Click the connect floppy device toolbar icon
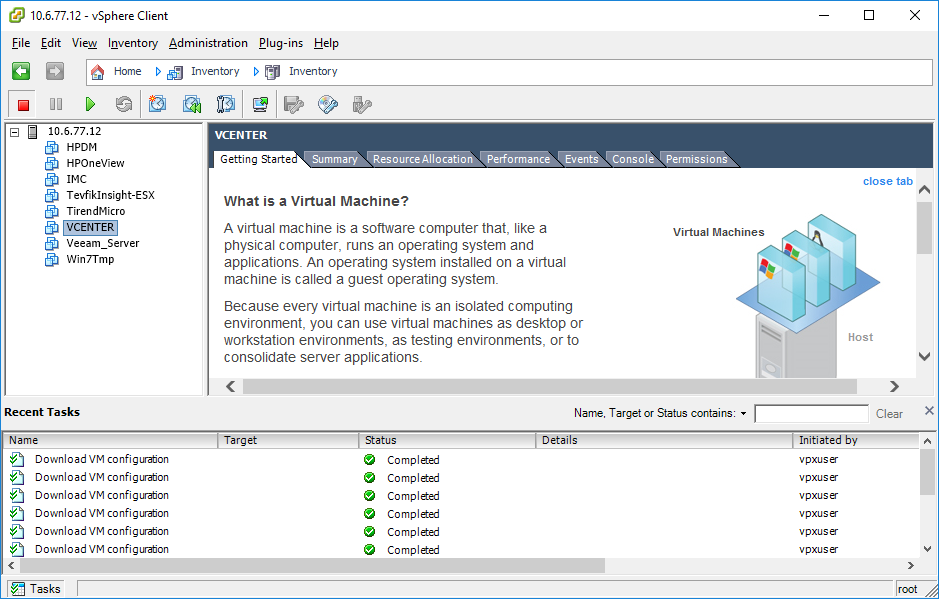 coord(294,105)
